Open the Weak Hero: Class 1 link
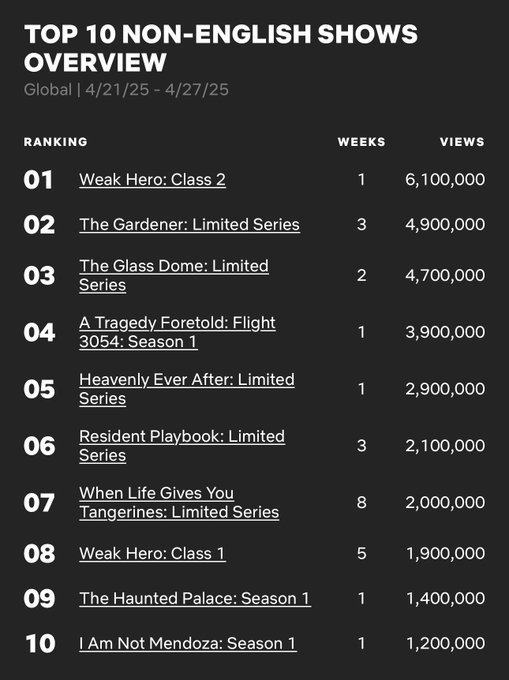509x680 pixels. coord(152,553)
